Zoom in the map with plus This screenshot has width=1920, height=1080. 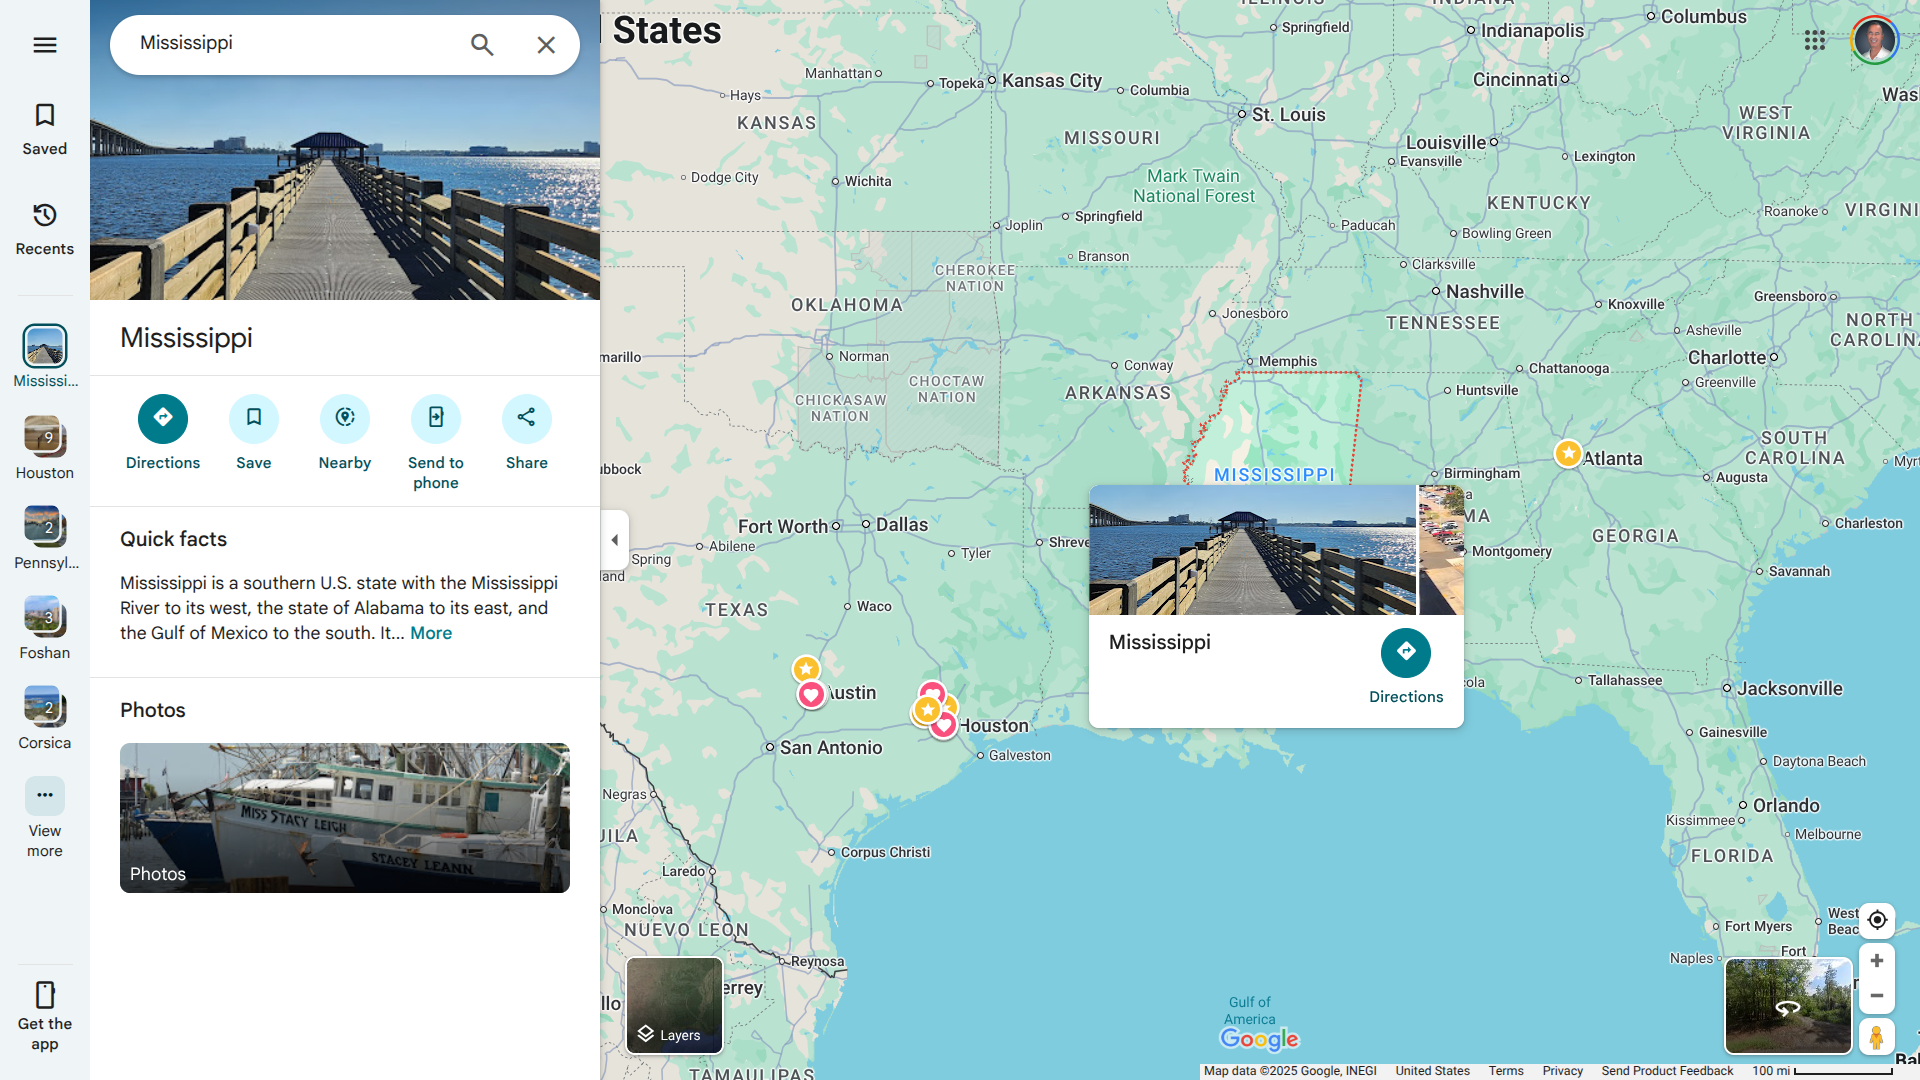[x=1877, y=961]
